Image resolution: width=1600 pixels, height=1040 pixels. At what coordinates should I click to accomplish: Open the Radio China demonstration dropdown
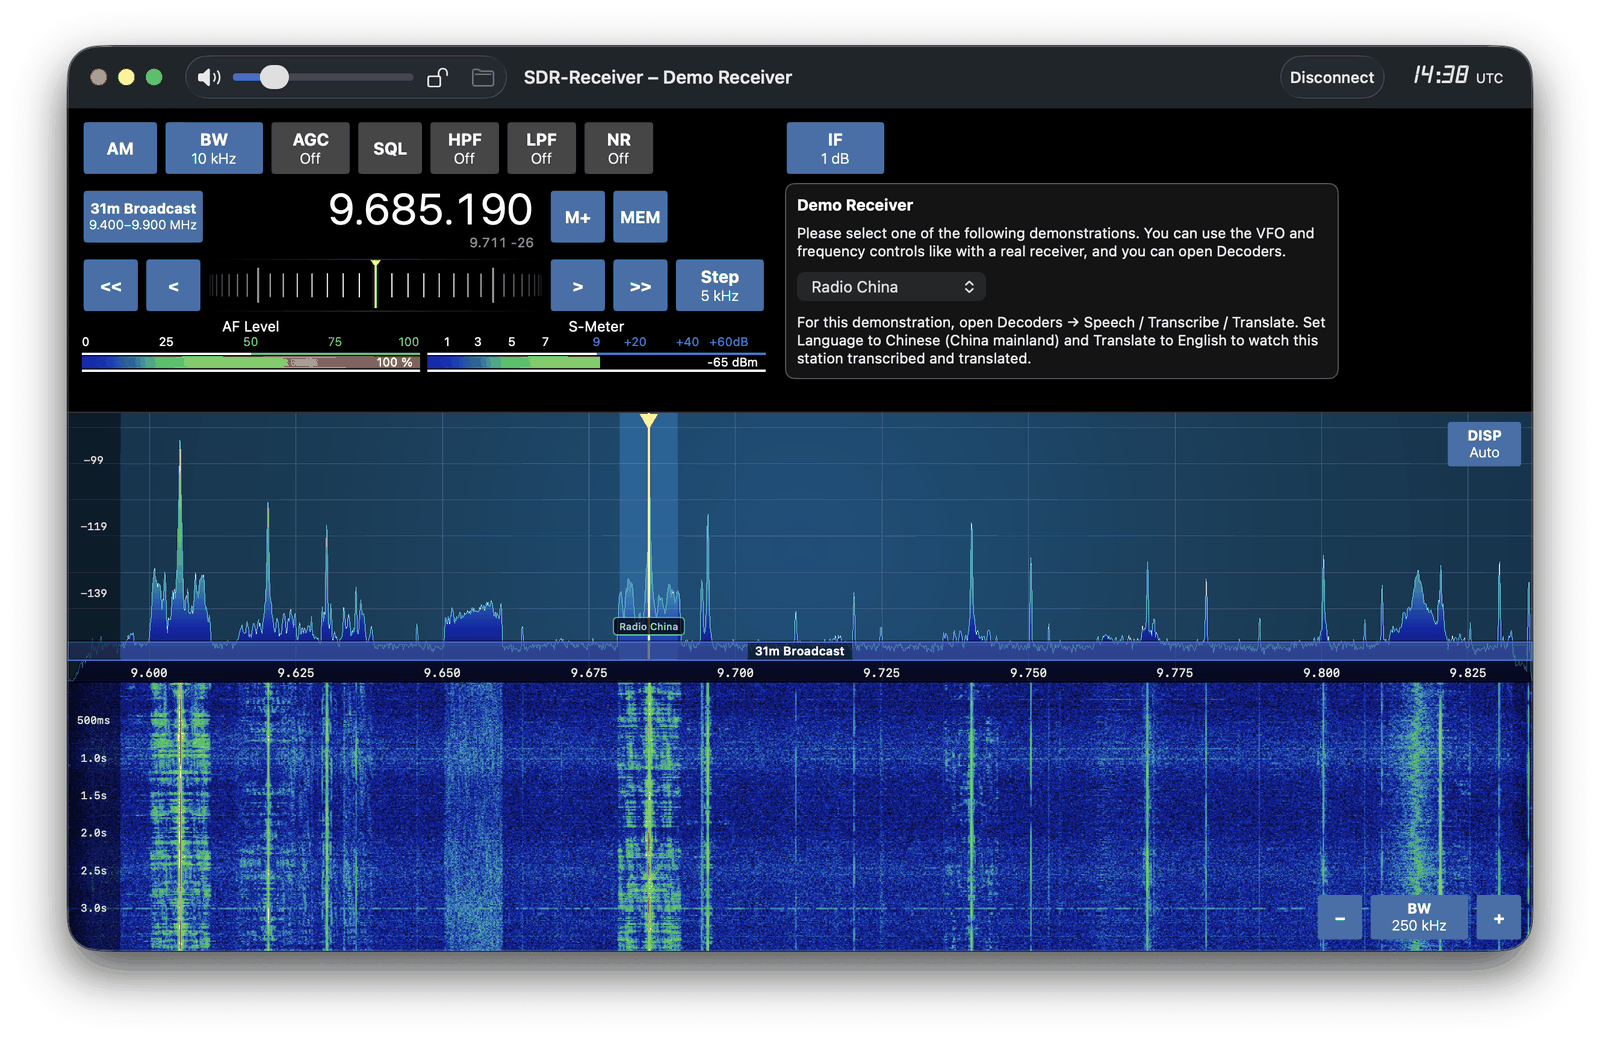(891, 287)
